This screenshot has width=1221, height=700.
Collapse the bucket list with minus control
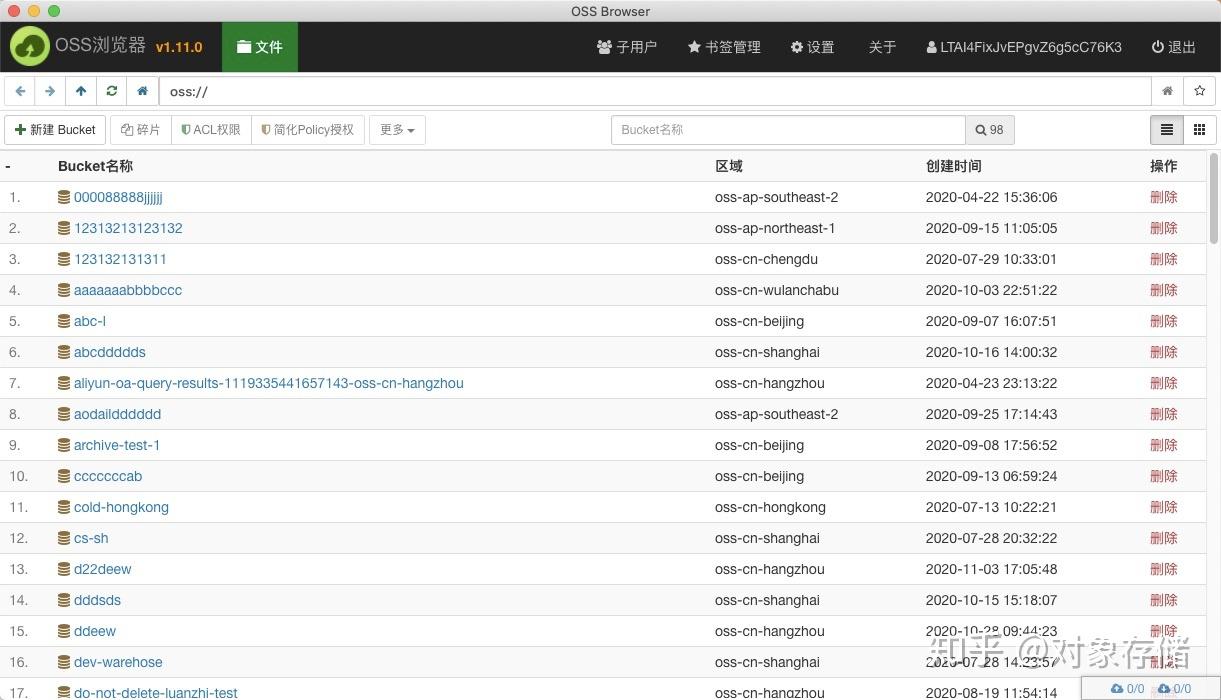(8, 166)
